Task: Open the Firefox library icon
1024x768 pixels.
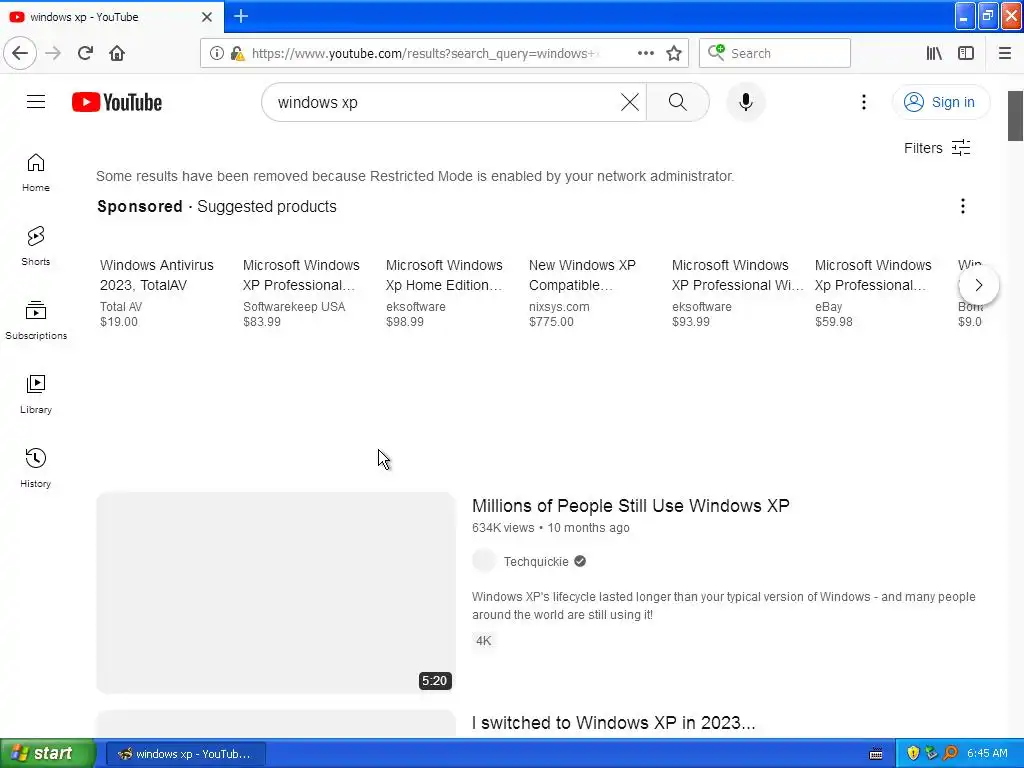Action: 934,53
